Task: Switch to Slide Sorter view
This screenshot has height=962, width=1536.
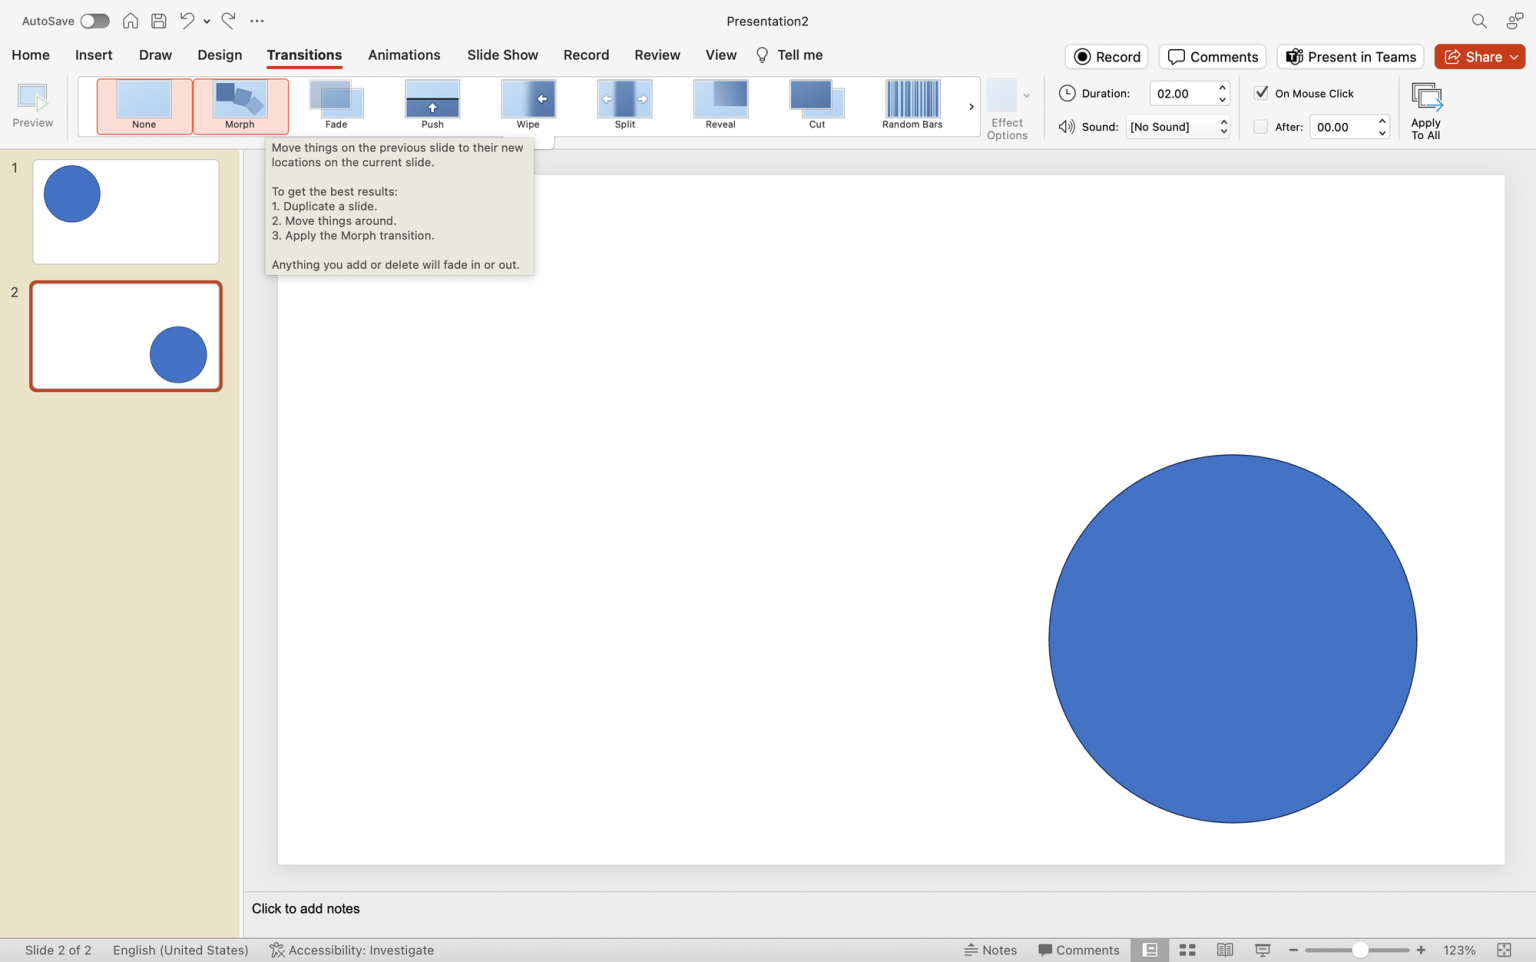Action: pyautogui.click(x=1187, y=949)
